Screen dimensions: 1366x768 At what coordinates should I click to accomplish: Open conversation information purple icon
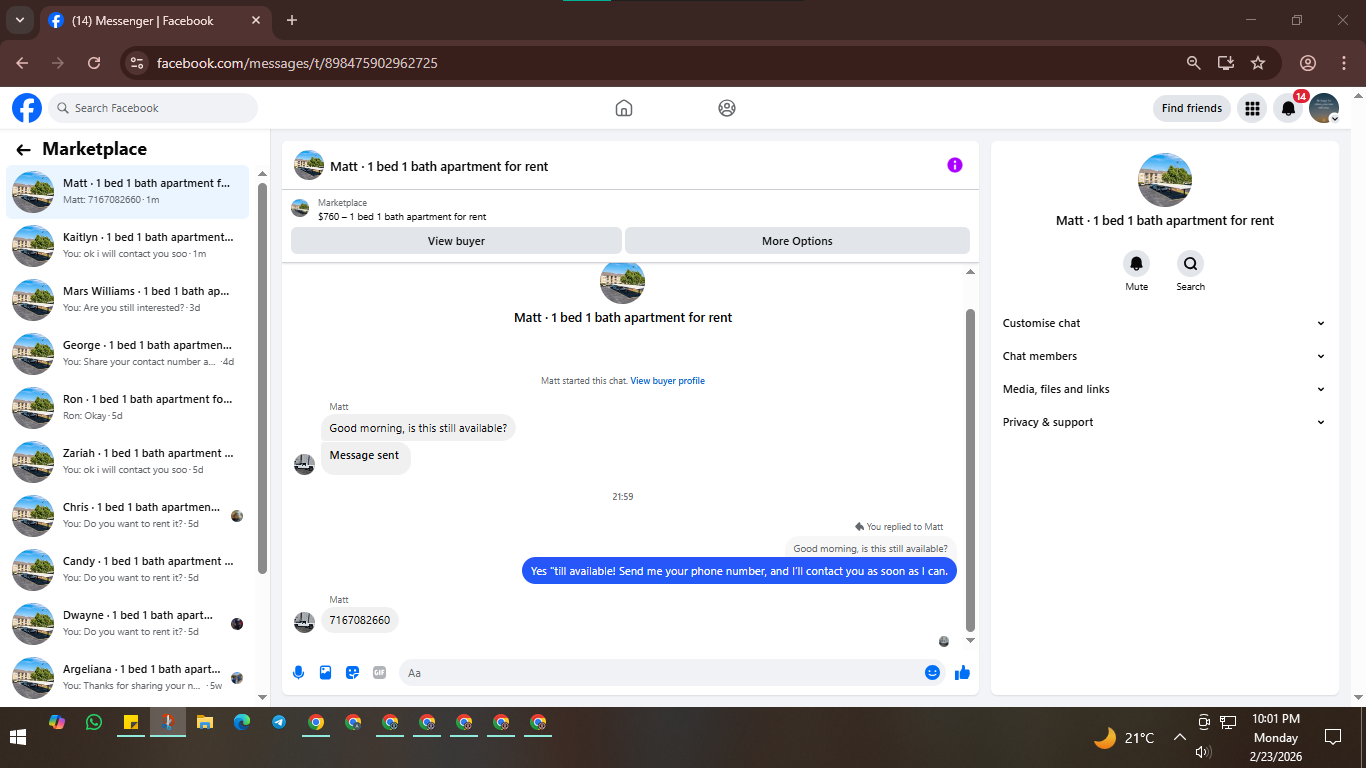click(x=955, y=165)
